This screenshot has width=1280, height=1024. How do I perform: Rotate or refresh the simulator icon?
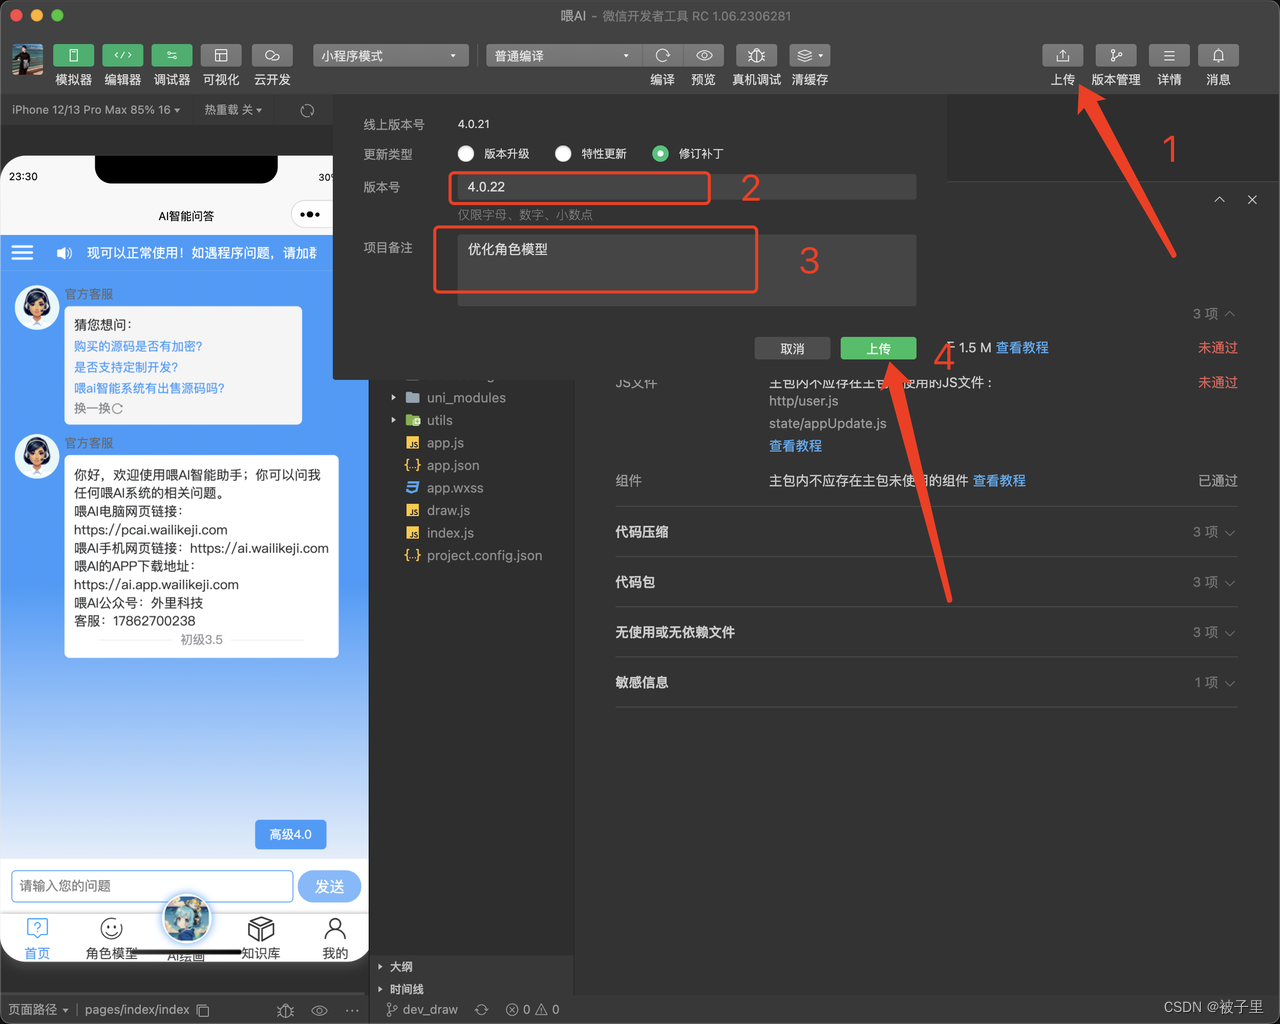(307, 110)
